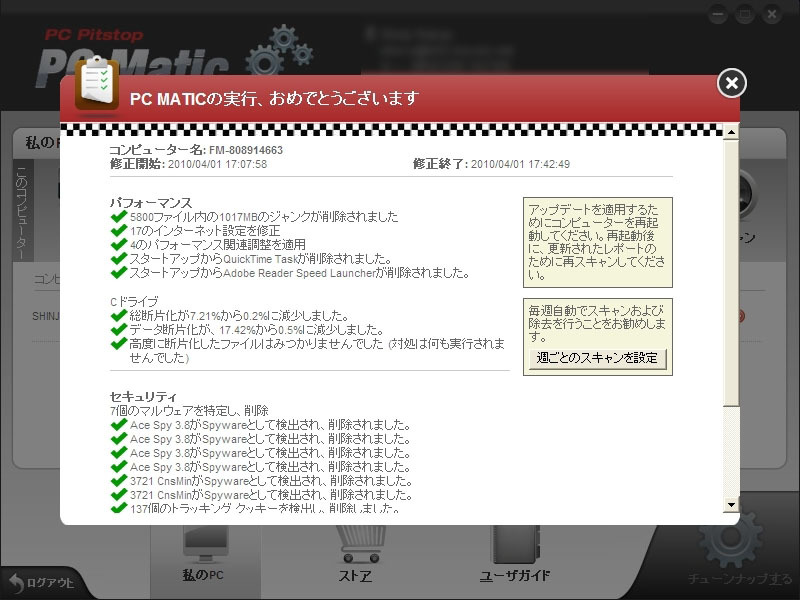
Task: Click the パフォーマンス section heading
Action: (151, 203)
